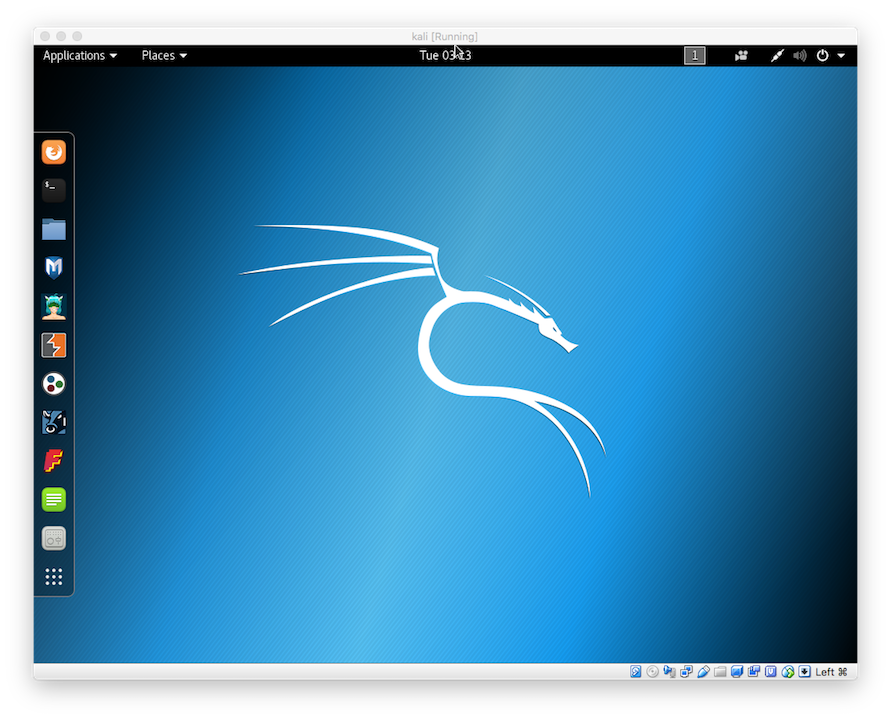Expand the Applications menu
This screenshot has height=720, width=891.
(x=79, y=56)
